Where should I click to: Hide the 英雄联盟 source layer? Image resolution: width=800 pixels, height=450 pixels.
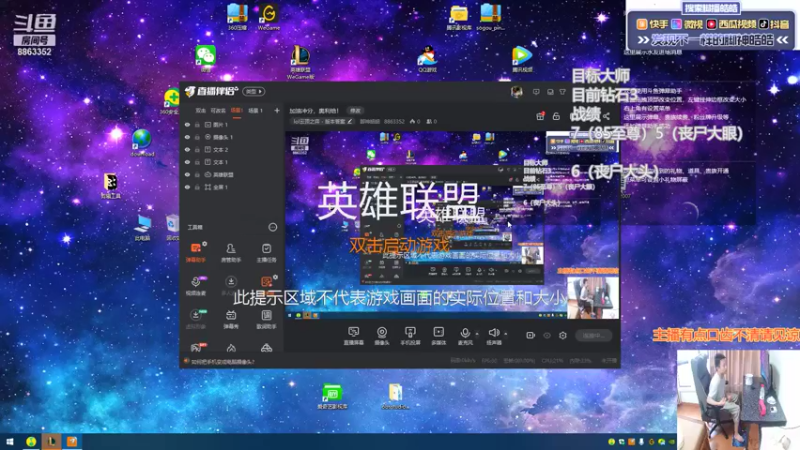pyautogui.click(x=187, y=174)
